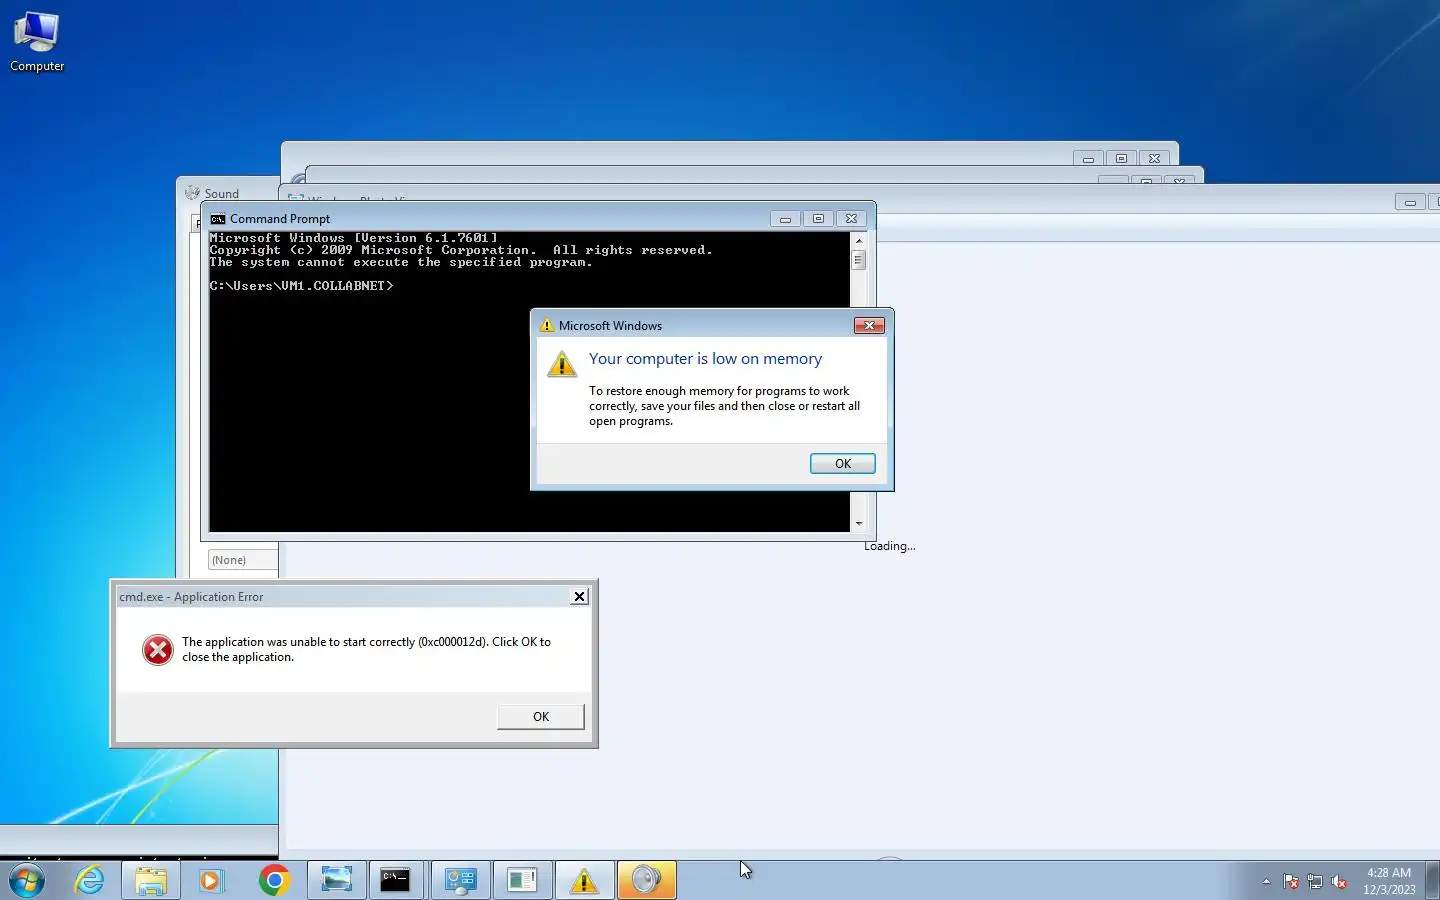Click the Command Prompt scrollbar down arrow
Image resolution: width=1440 pixels, height=900 pixels.
pos(858,524)
